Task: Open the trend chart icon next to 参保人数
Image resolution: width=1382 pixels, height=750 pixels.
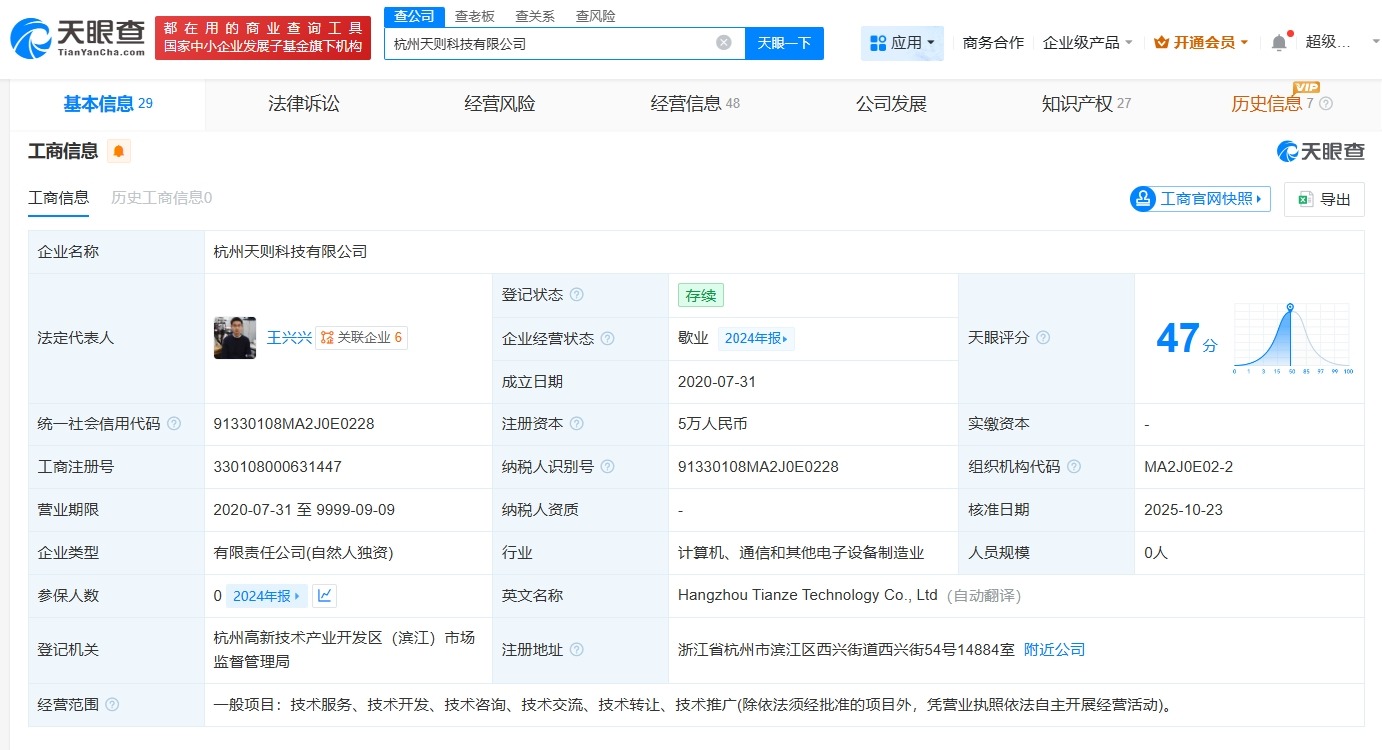Action: [322, 595]
